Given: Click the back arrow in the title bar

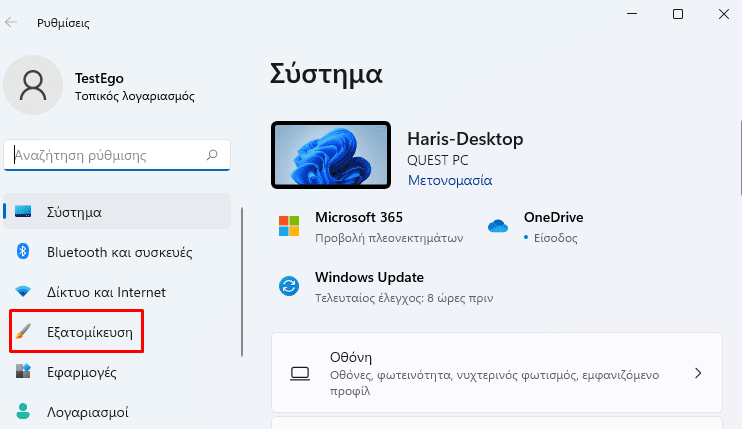Looking at the screenshot, I should point(11,22).
